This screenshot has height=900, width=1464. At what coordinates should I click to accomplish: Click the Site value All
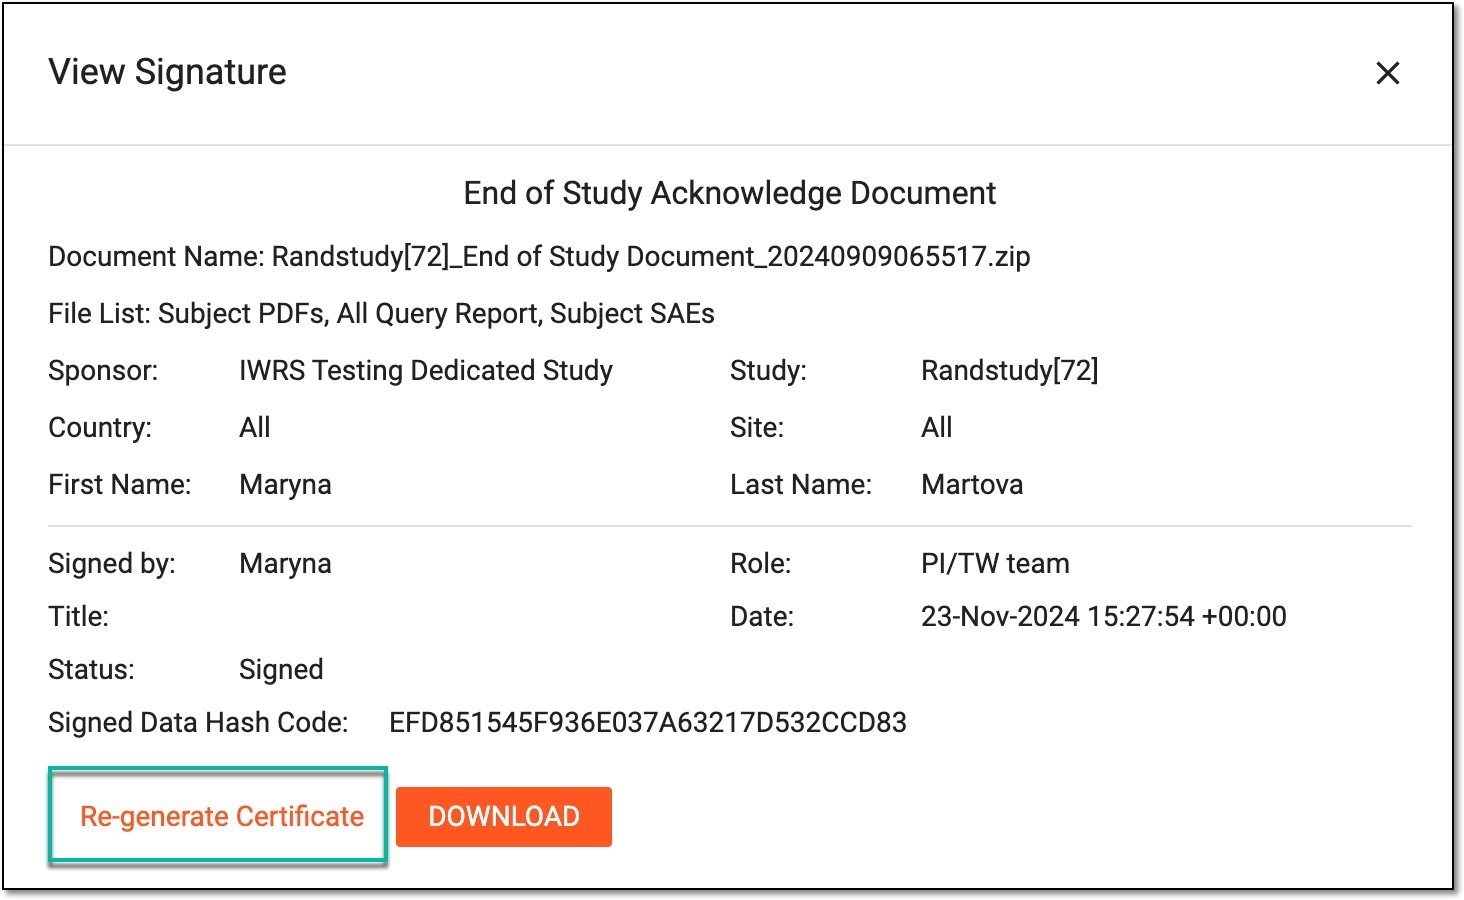point(937,427)
